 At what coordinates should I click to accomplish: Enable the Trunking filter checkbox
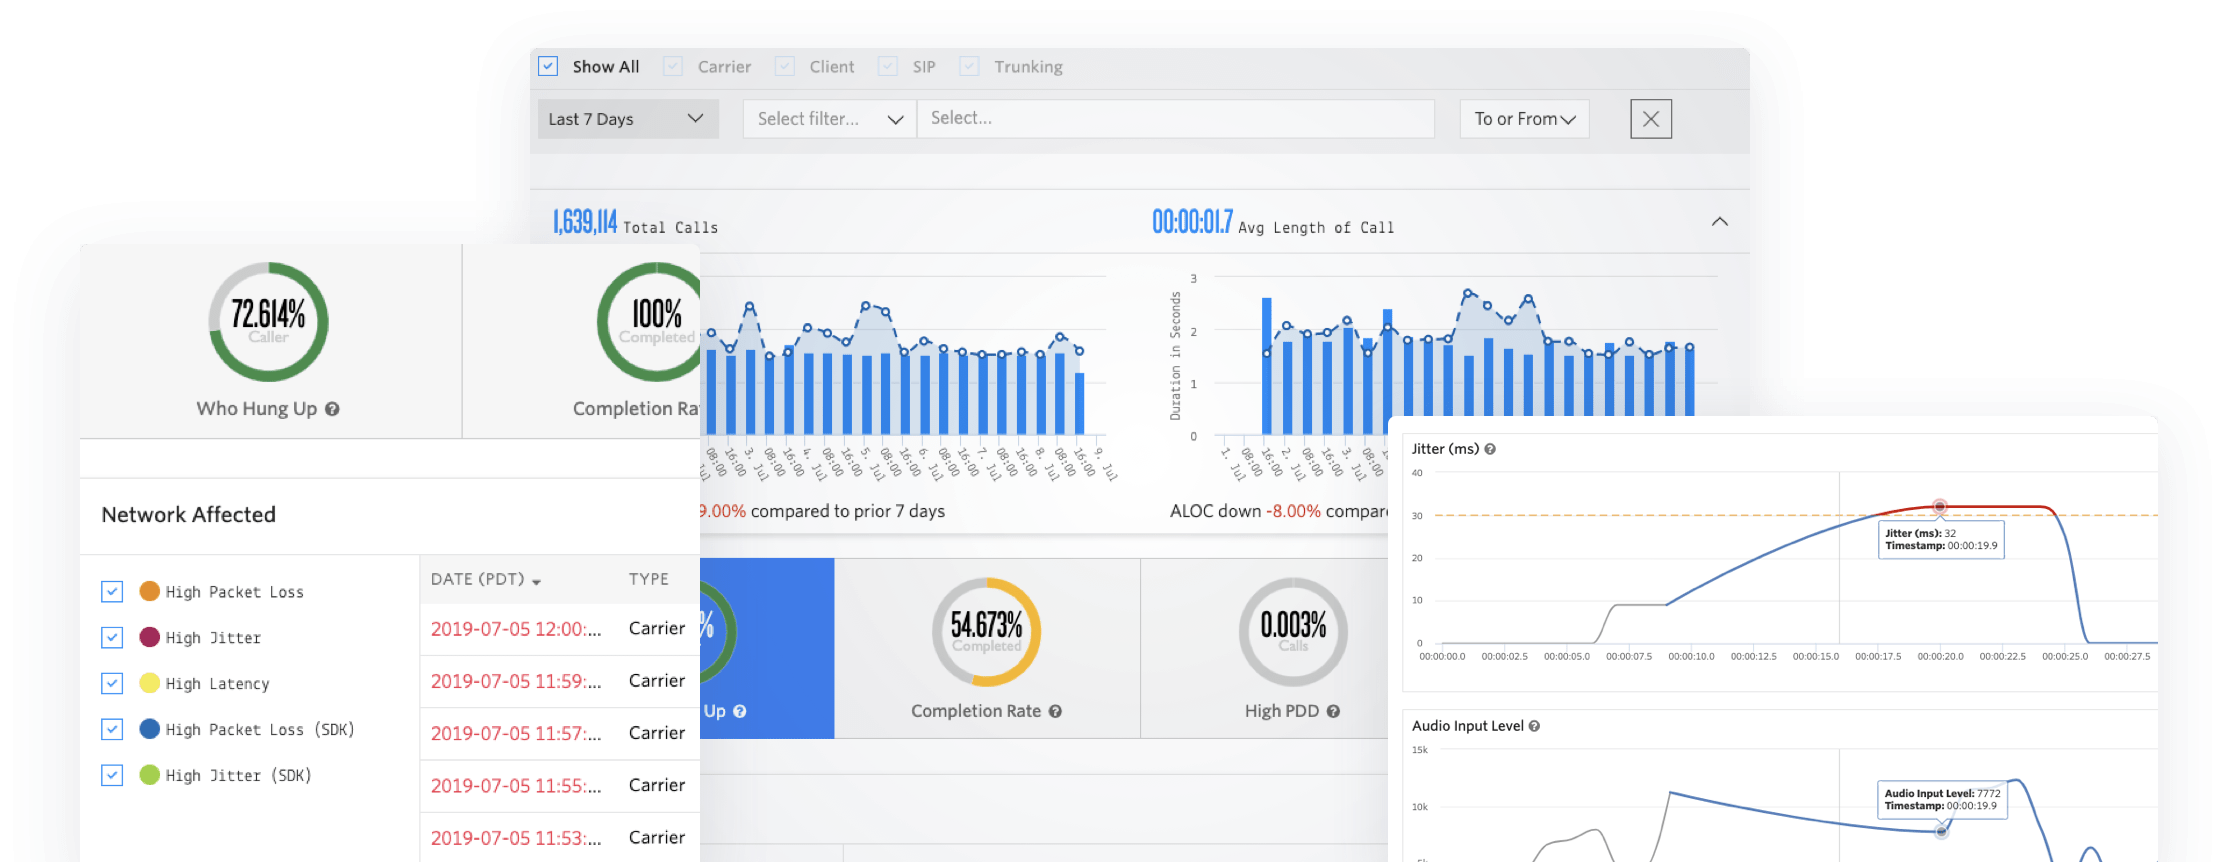point(969,66)
